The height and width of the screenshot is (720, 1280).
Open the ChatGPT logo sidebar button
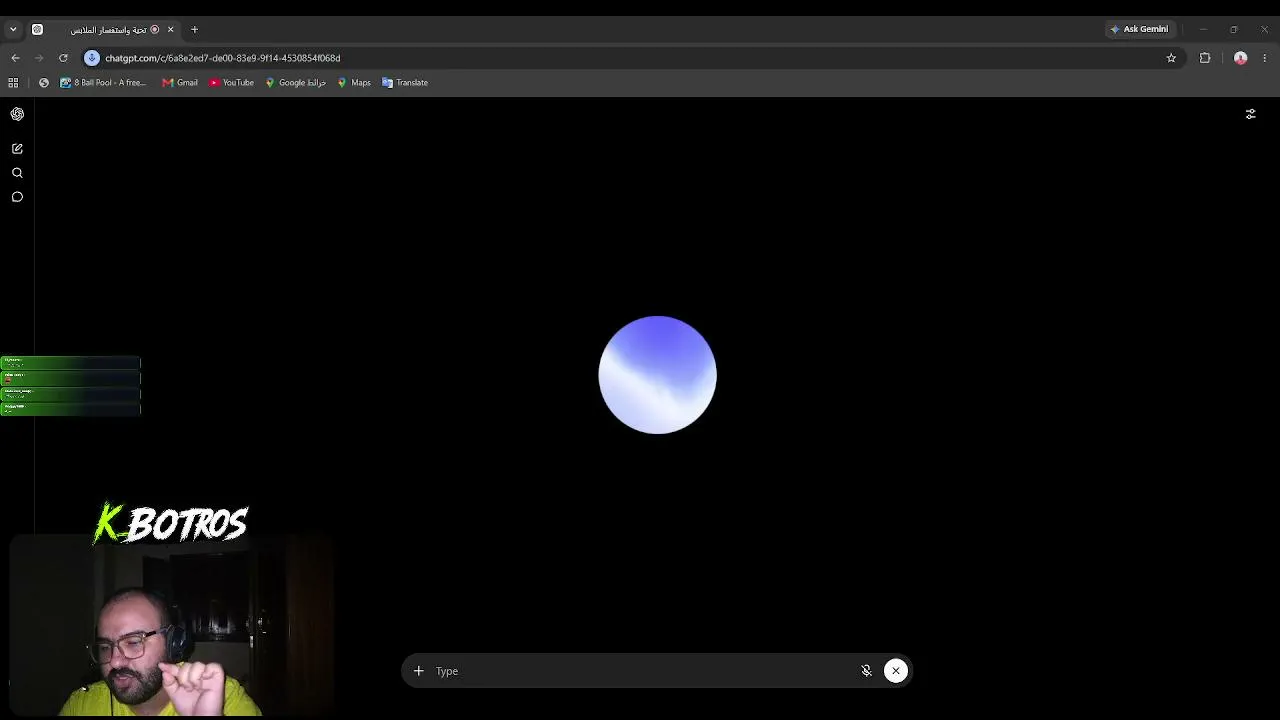[17, 114]
